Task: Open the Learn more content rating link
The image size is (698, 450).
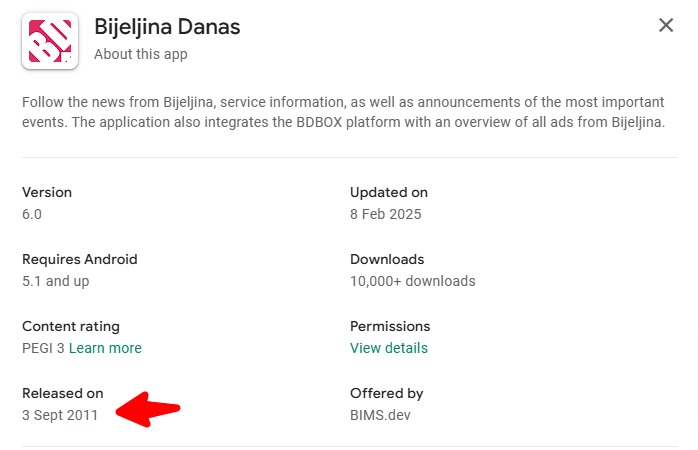Action: pyautogui.click(x=105, y=348)
